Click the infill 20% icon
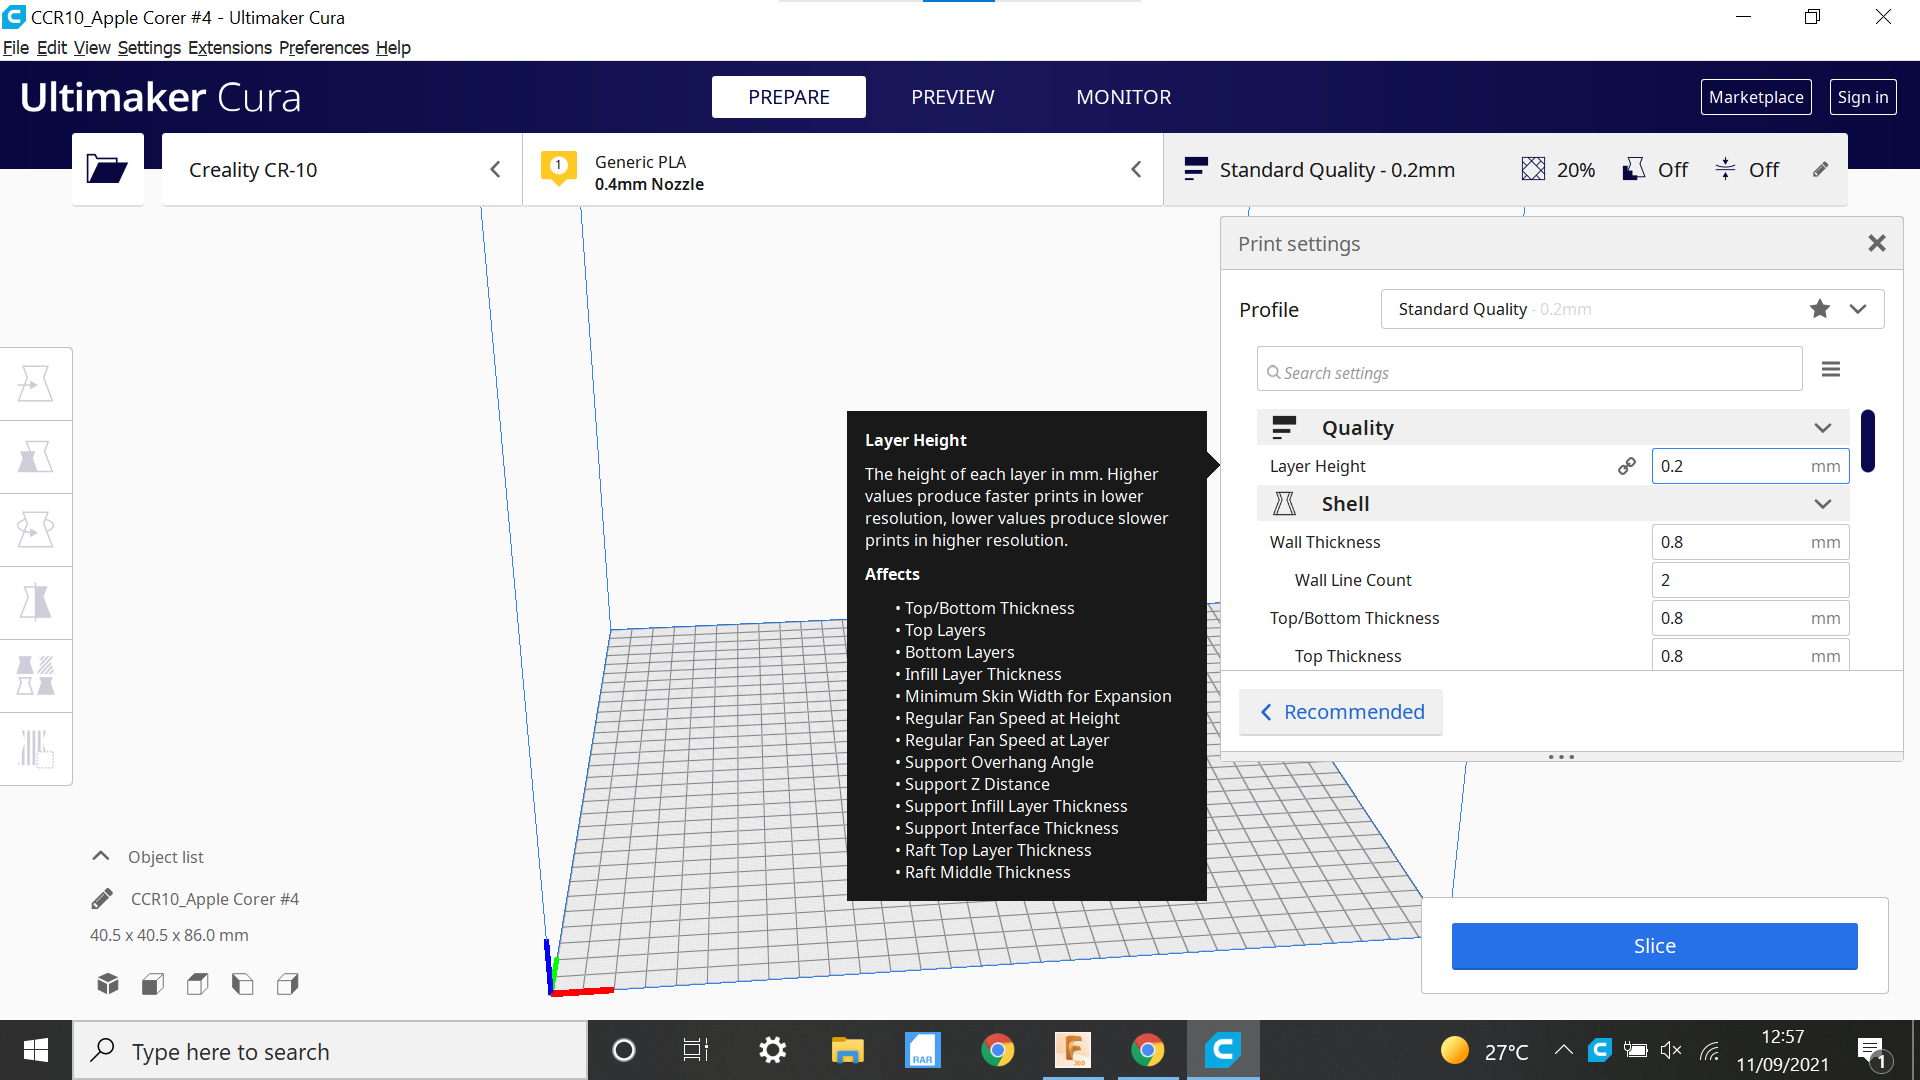Viewport: 1920px width, 1080px height. (1533, 170)
